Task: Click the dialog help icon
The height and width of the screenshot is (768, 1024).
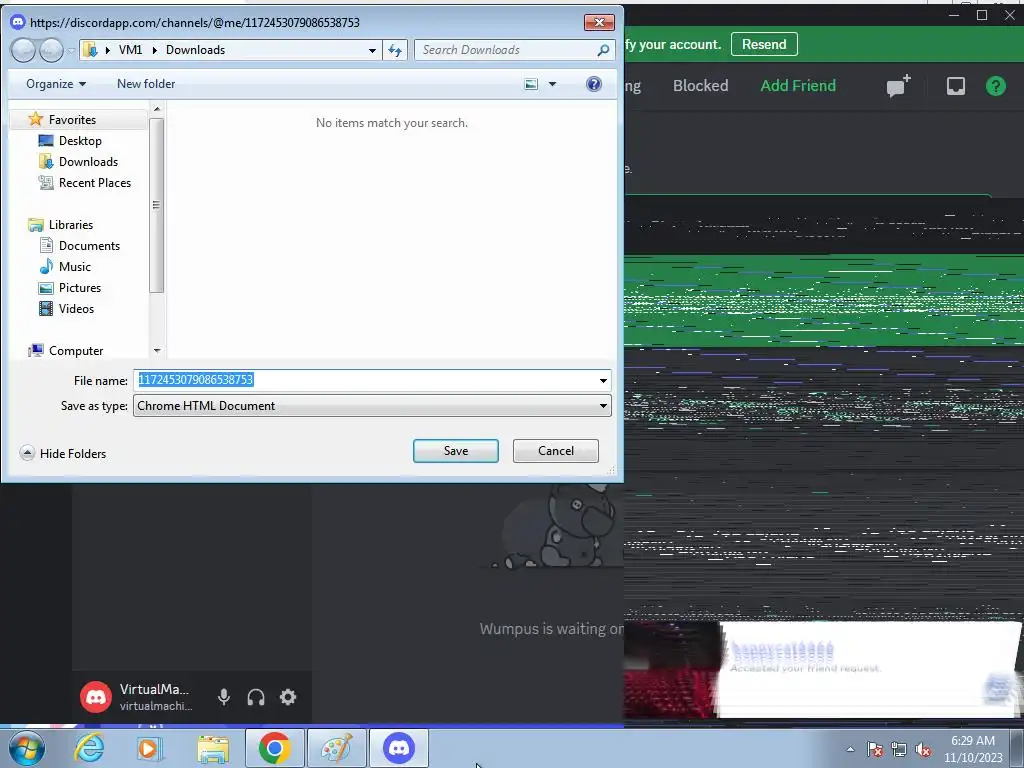Action: 594,84
